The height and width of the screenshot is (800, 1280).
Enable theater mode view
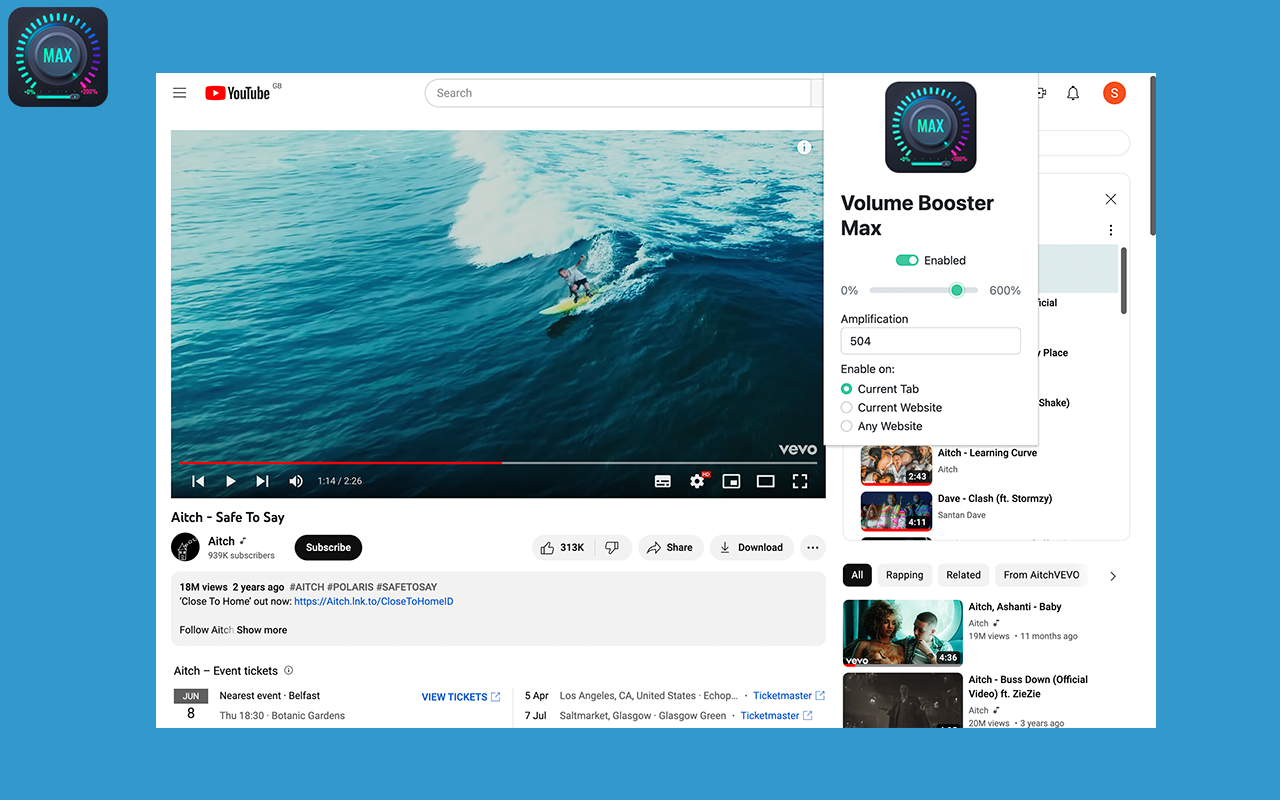click(765, 481)
